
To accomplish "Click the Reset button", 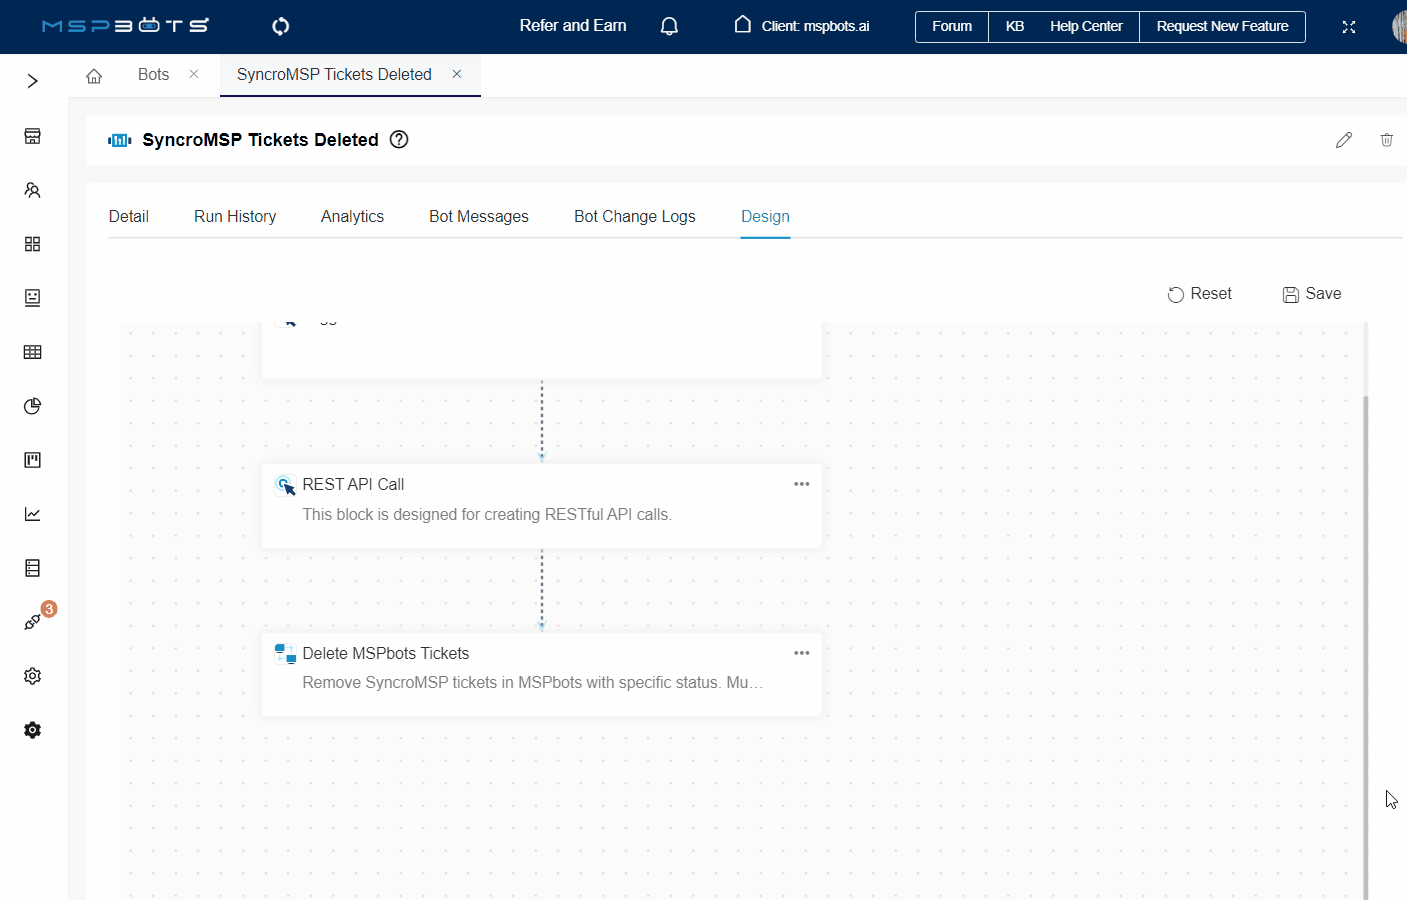I will click(1199, 294).
